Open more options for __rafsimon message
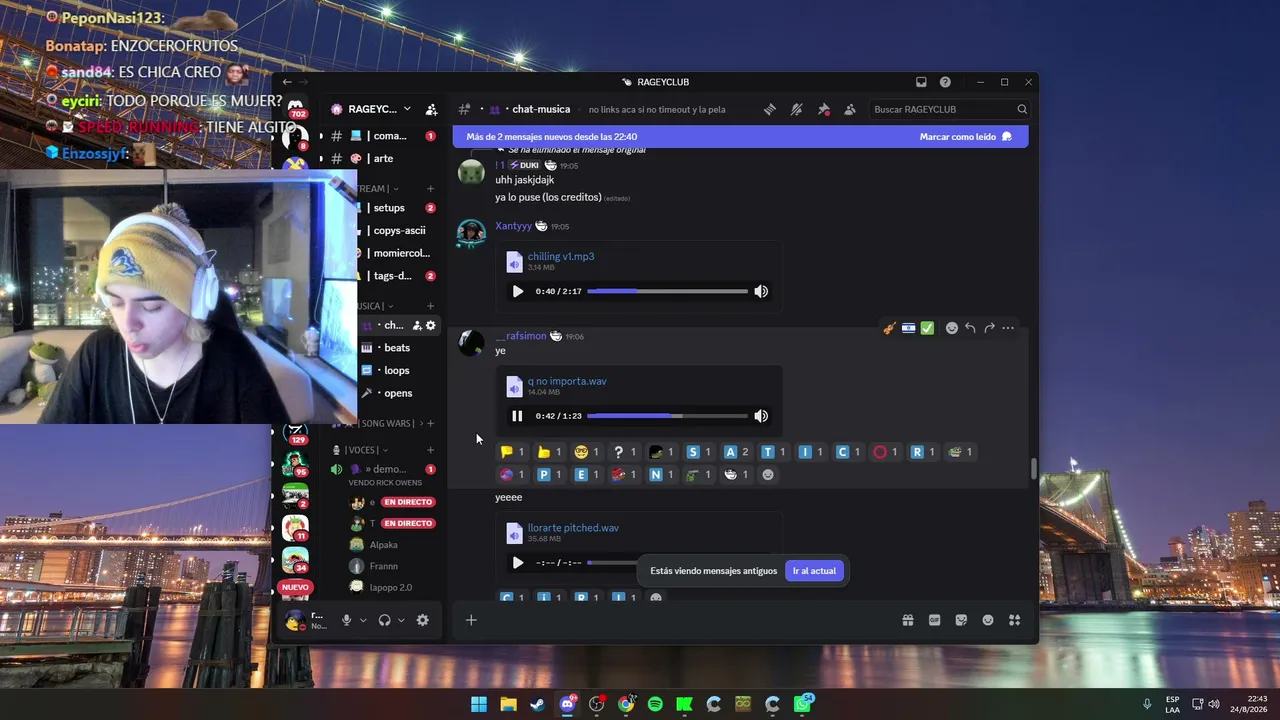 (1008, 328)
